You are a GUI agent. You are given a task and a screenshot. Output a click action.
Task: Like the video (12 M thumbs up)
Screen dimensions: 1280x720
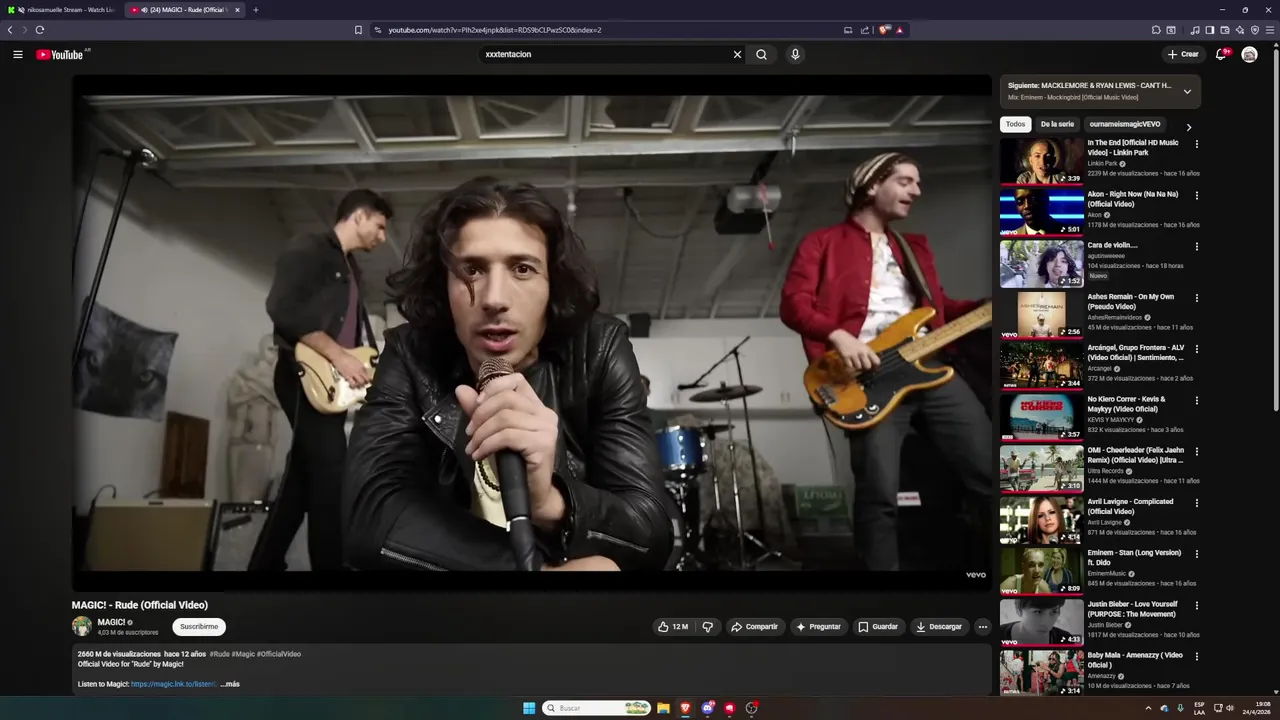pos(672,627)
